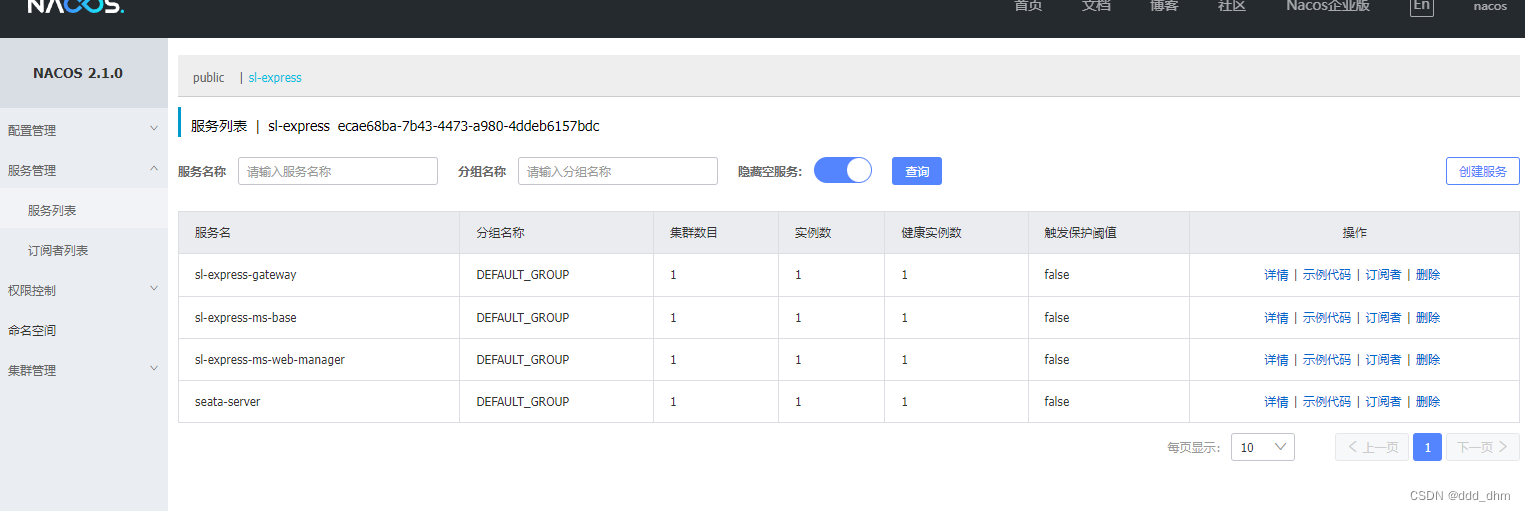The image size is (1525, 511).
Task: Expand the 配置管理 menu chevron
Action: coord(154,129)
